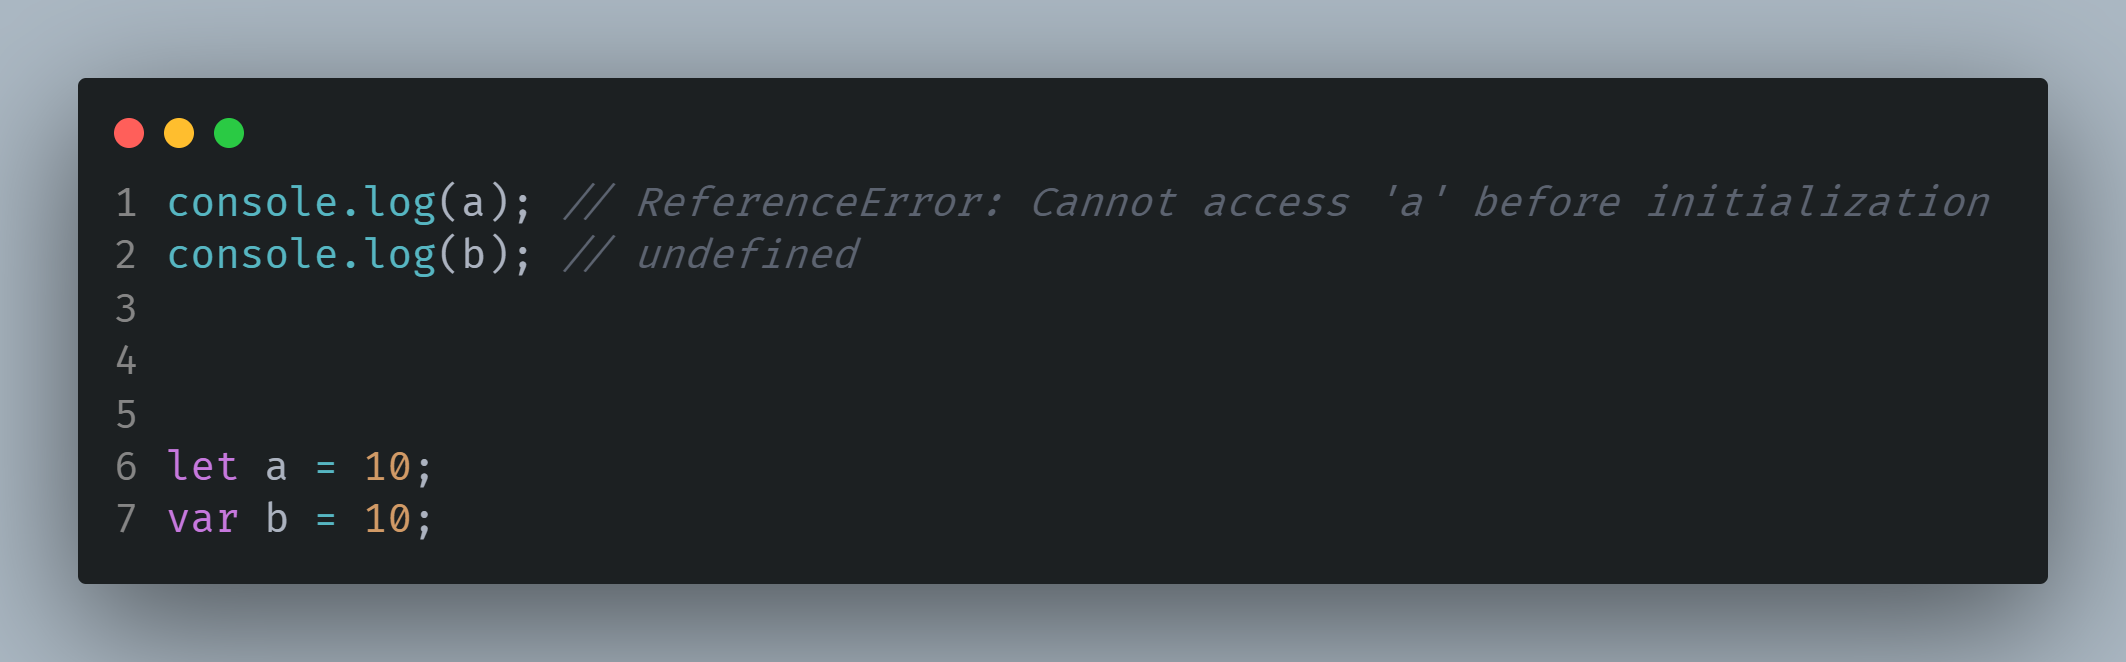This screenshot has height=662, width=2126.
Task: Click the green maximize dot
Action: pyautogui.click(x=229, y=133)
